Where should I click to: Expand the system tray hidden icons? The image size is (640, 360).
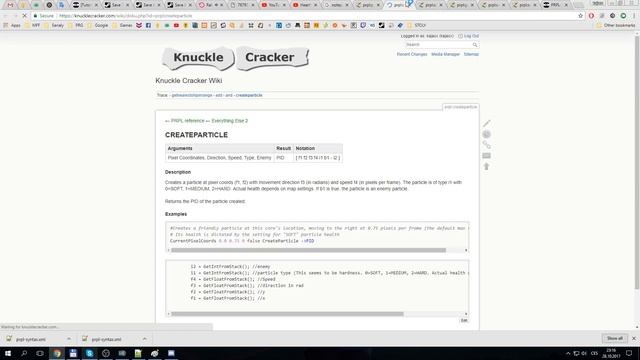568,353
